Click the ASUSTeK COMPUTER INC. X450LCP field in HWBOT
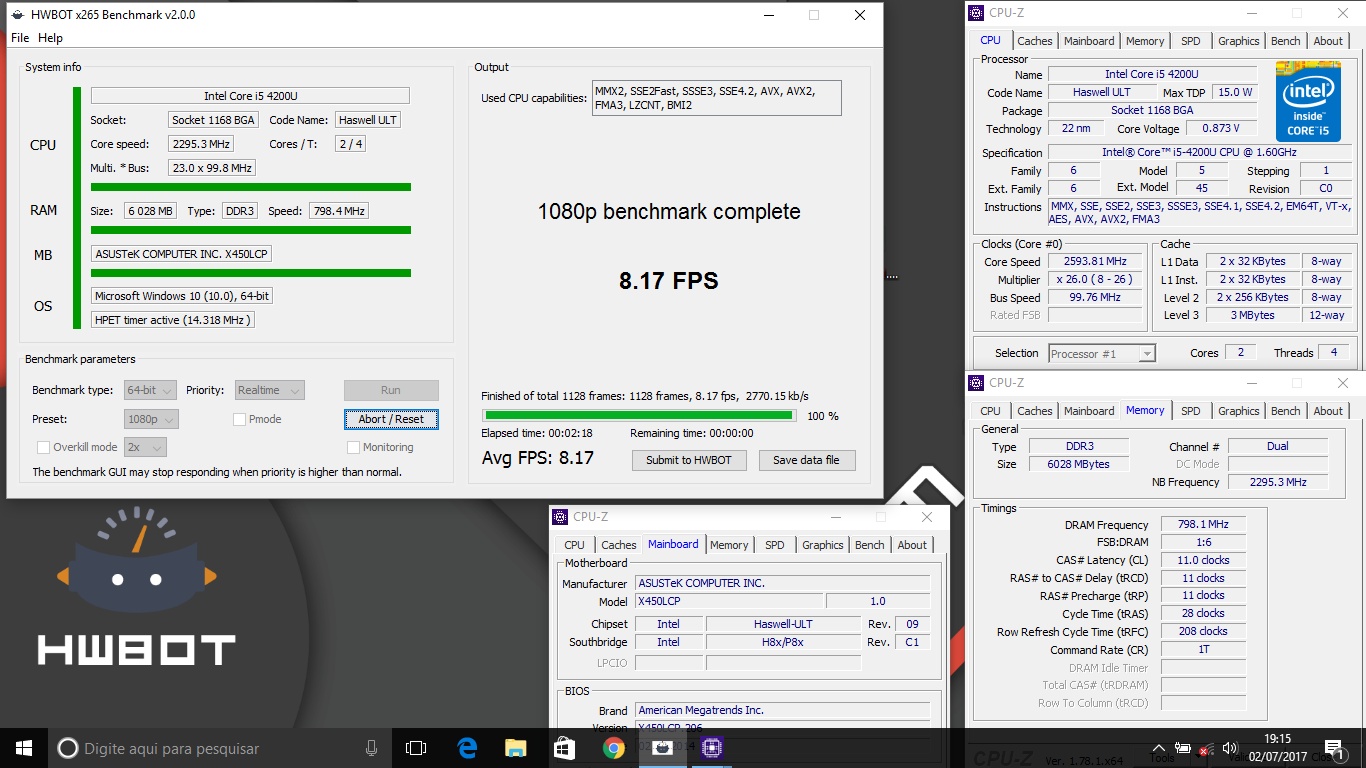 pos(181,254)
